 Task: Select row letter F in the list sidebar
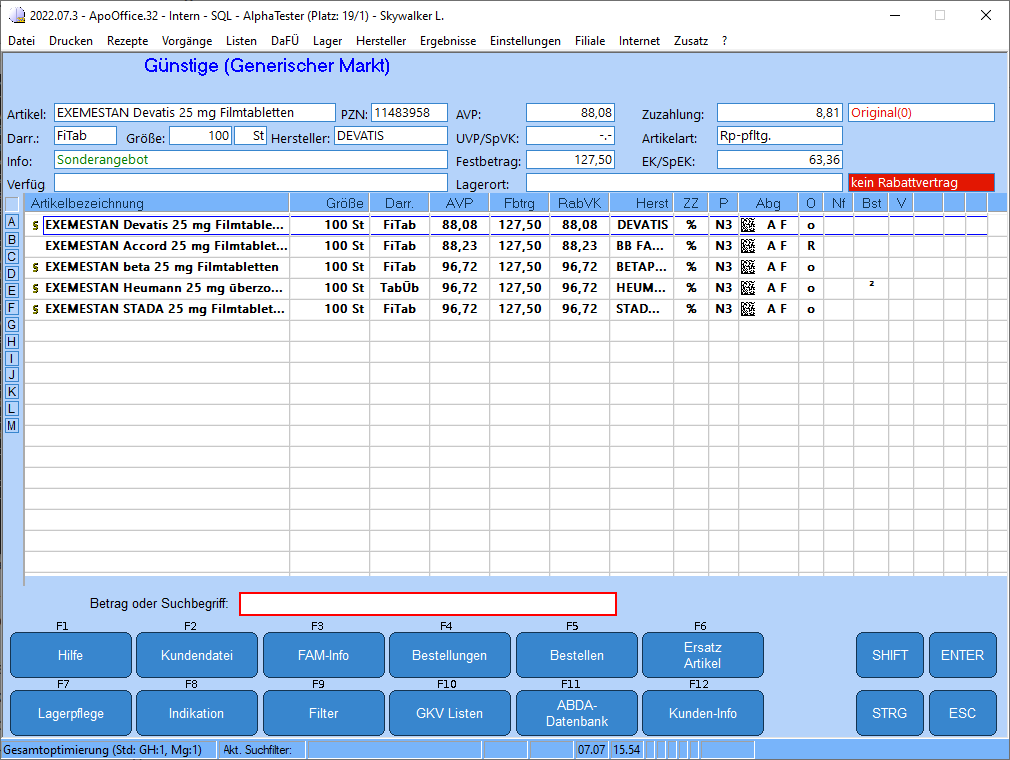(x=12, y=307)
